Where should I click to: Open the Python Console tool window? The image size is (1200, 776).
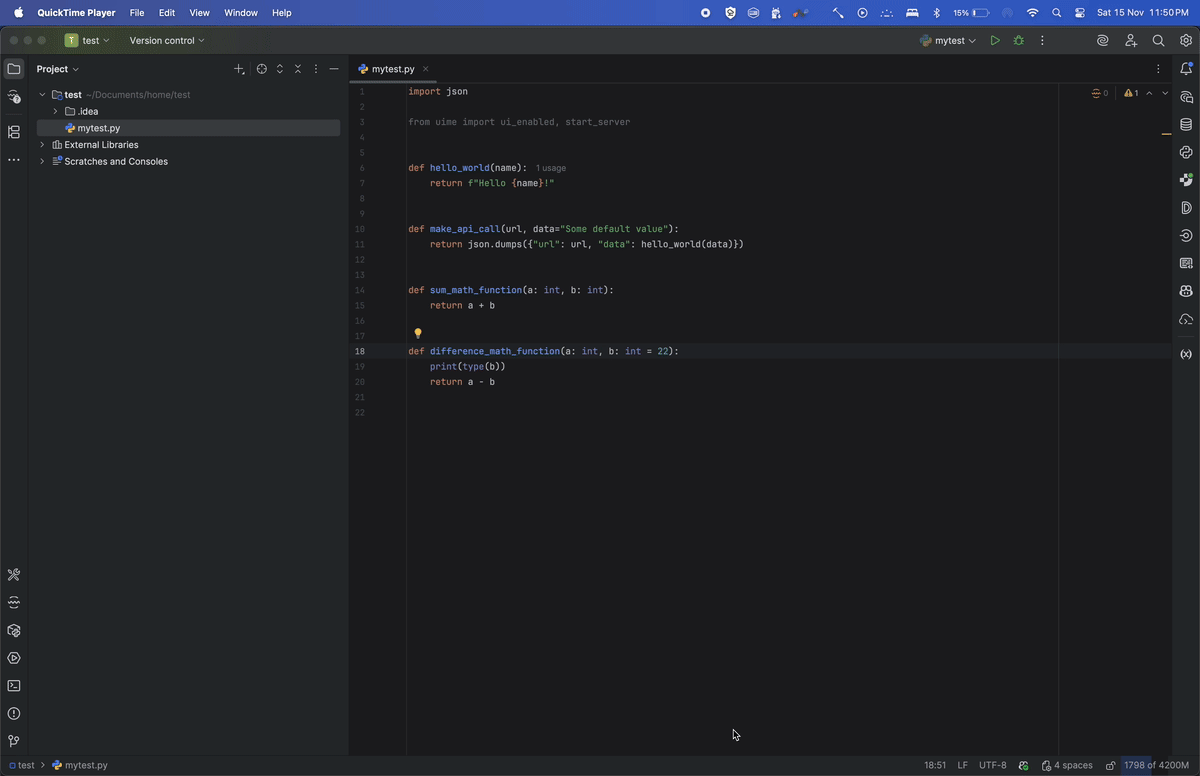coord(1186,153)
